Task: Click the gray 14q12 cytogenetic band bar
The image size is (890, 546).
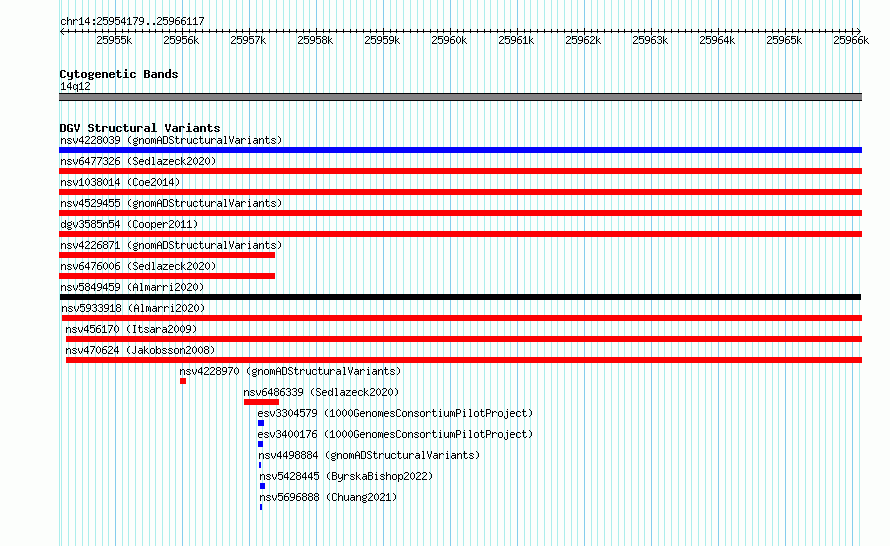Action: pyautogui.click(x=460, y=97)
